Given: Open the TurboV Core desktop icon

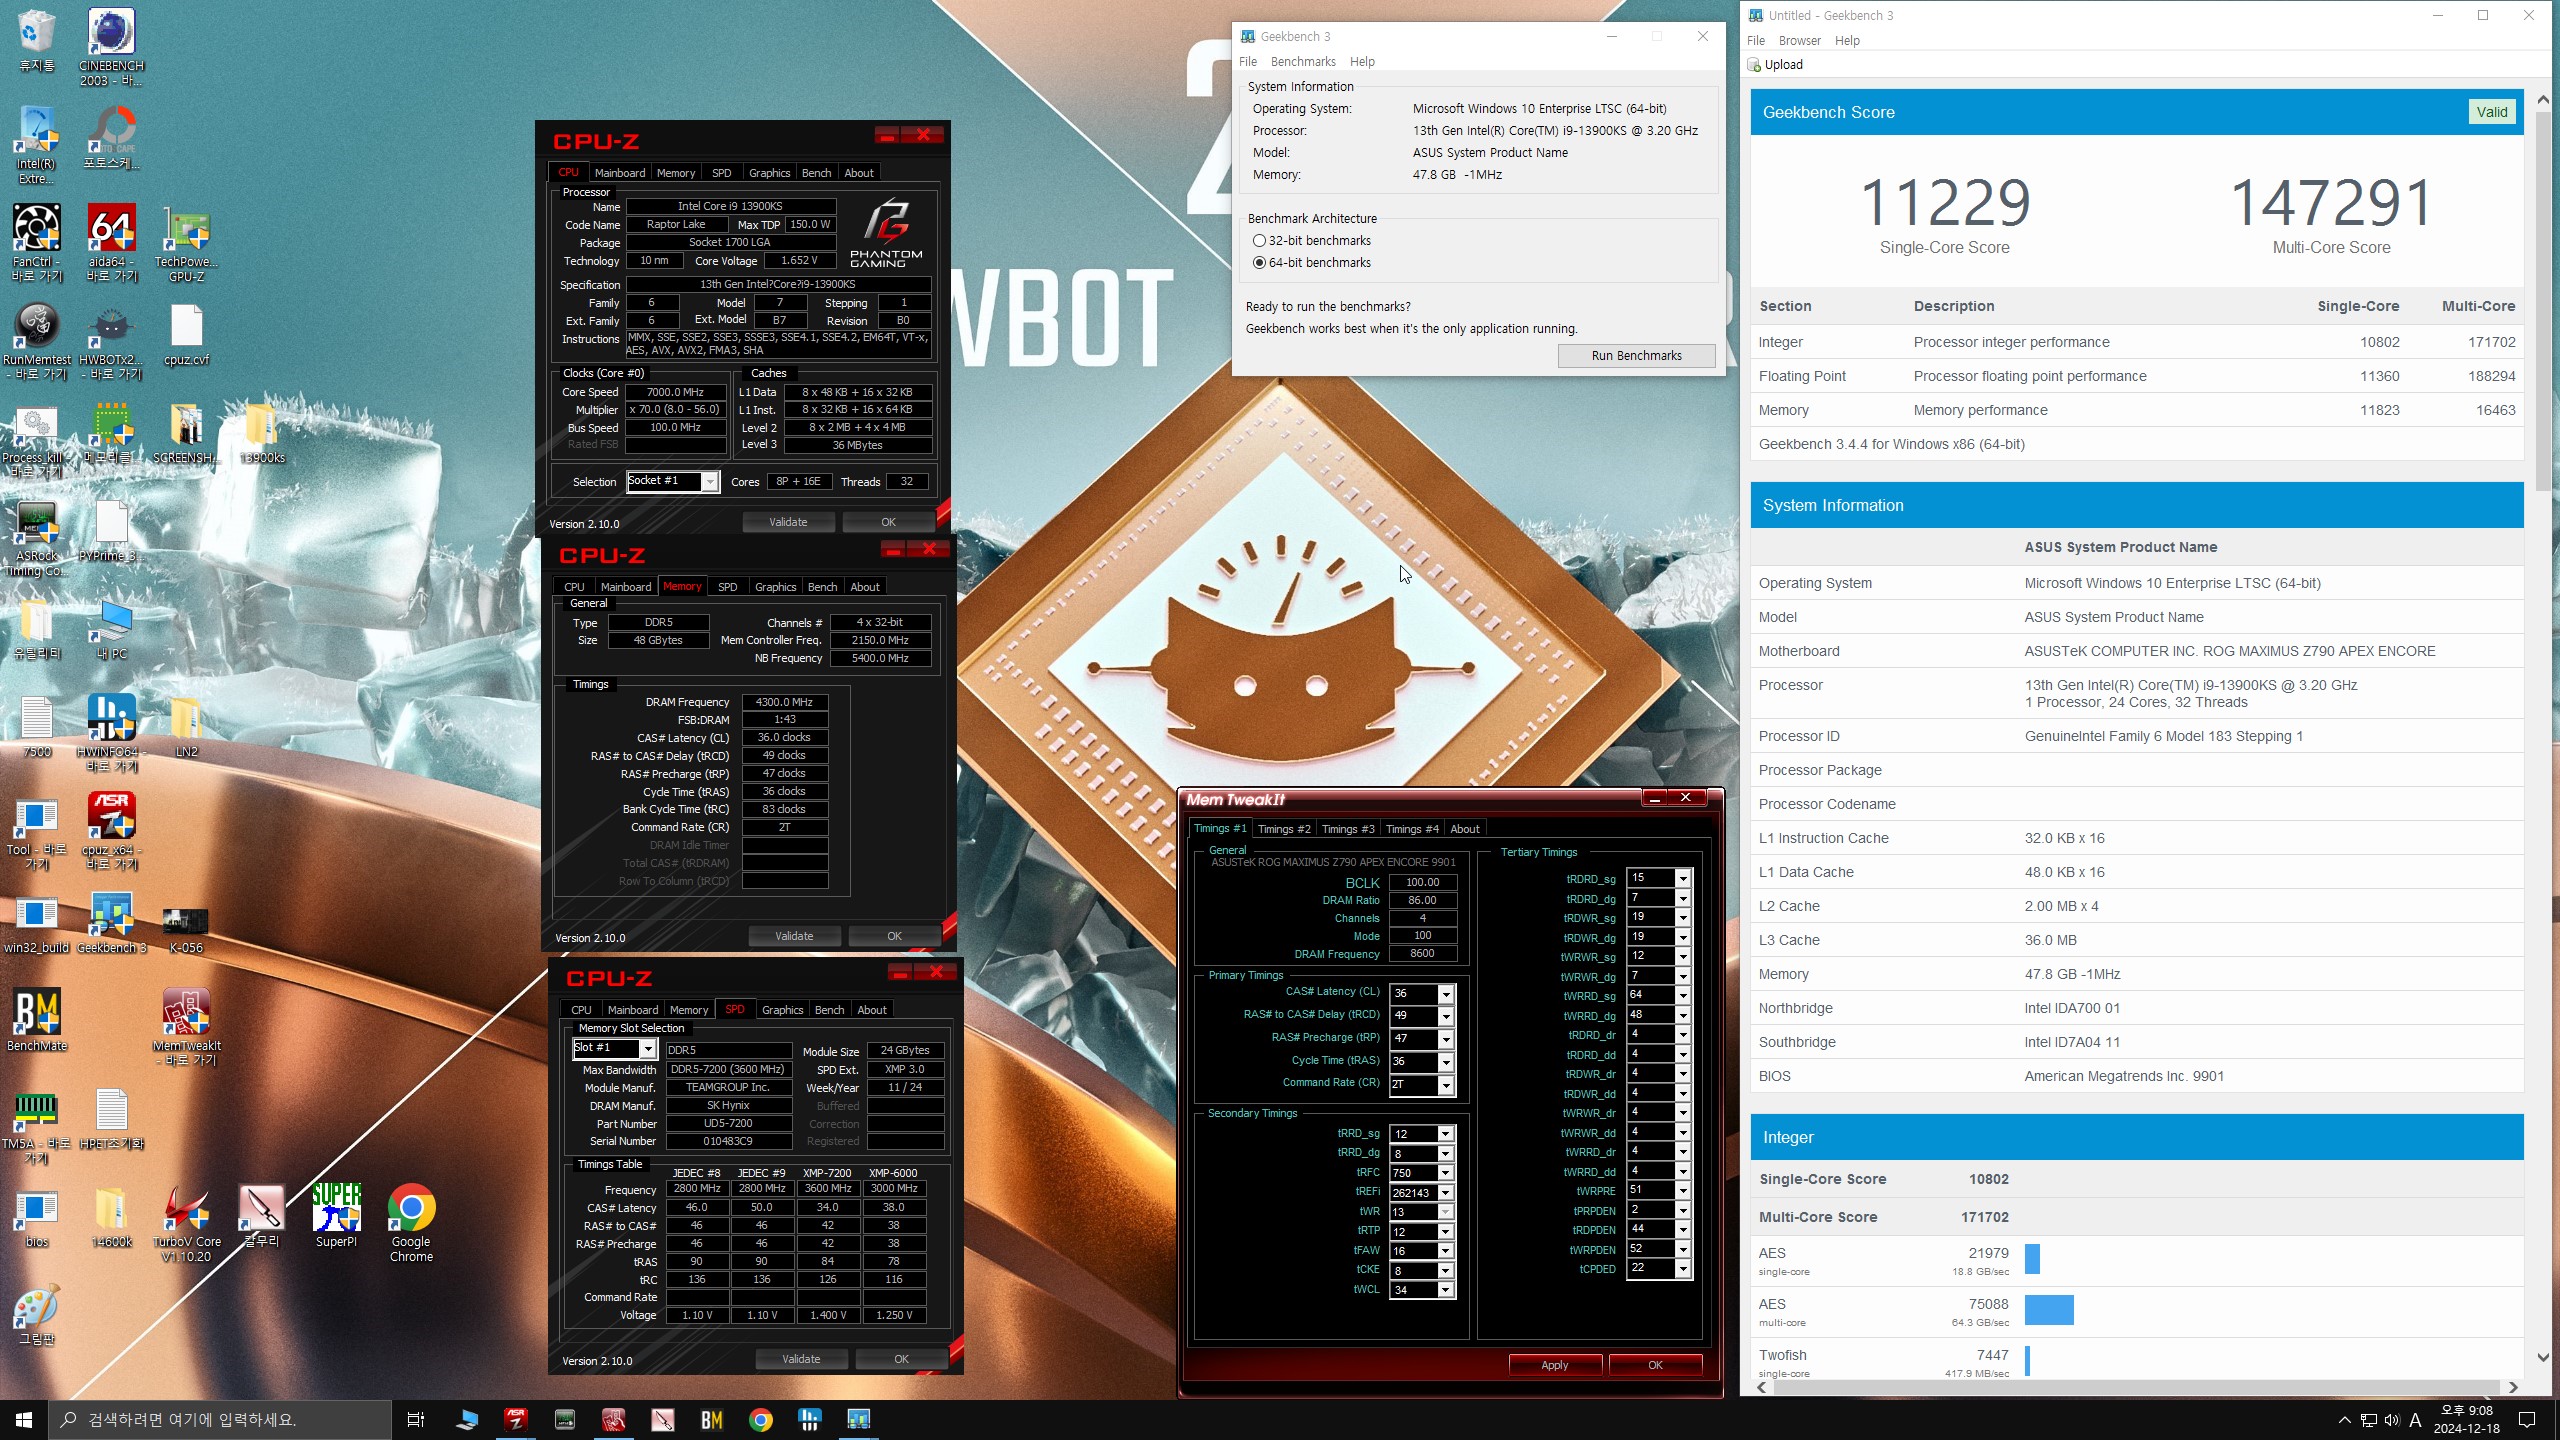Looking at the screenshot, I should point(186,1223).
